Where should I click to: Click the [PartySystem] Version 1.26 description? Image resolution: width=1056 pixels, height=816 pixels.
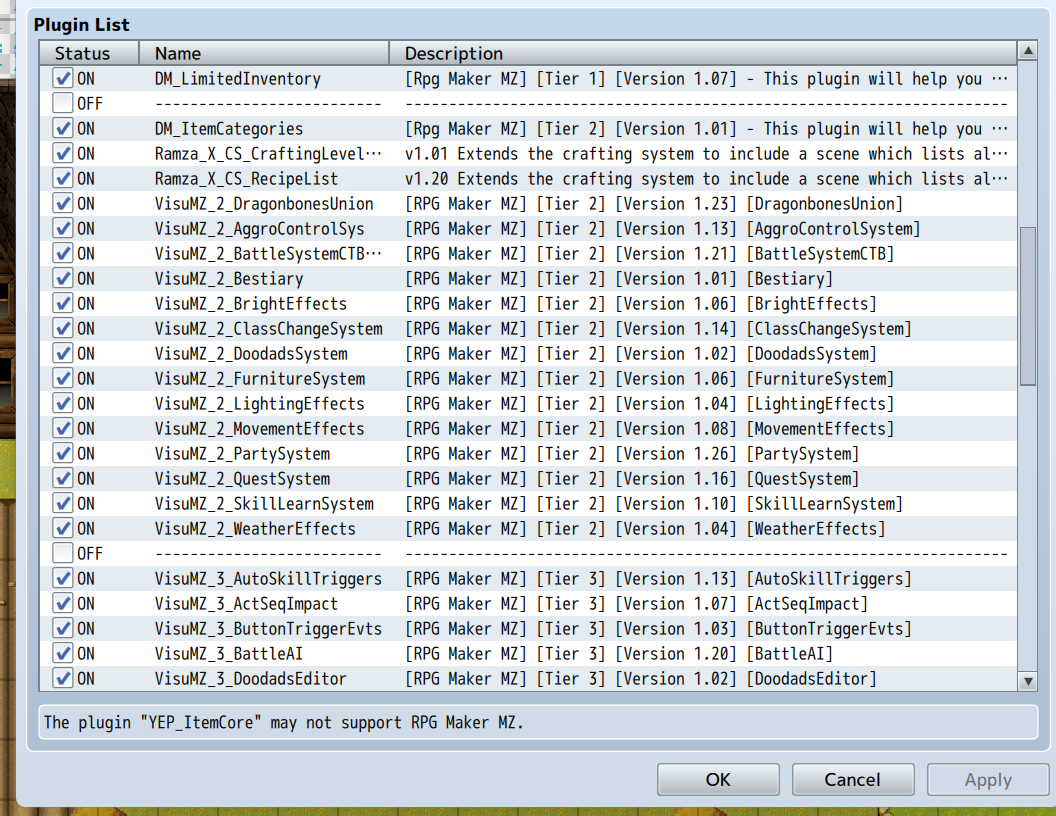(632, 454)
